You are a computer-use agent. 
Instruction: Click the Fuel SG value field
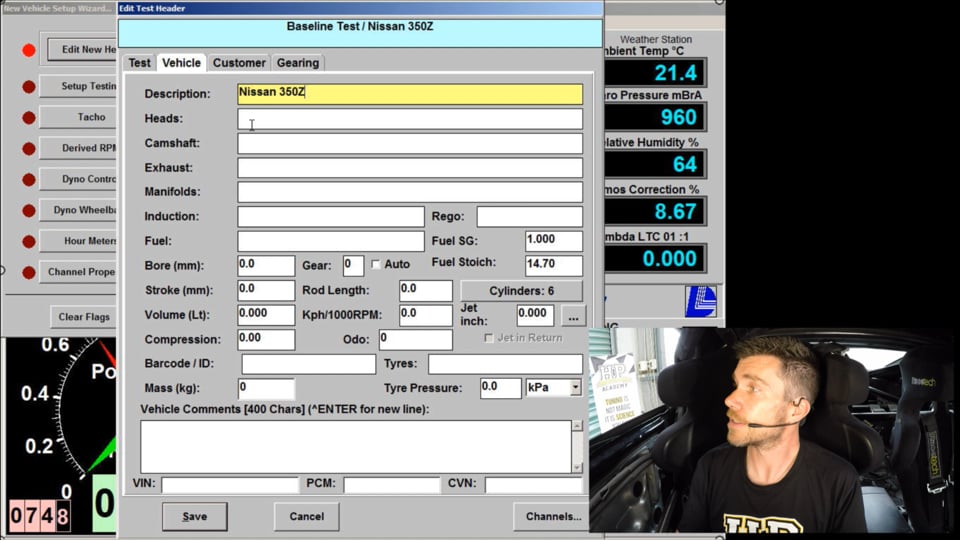(x=553, y=241)
